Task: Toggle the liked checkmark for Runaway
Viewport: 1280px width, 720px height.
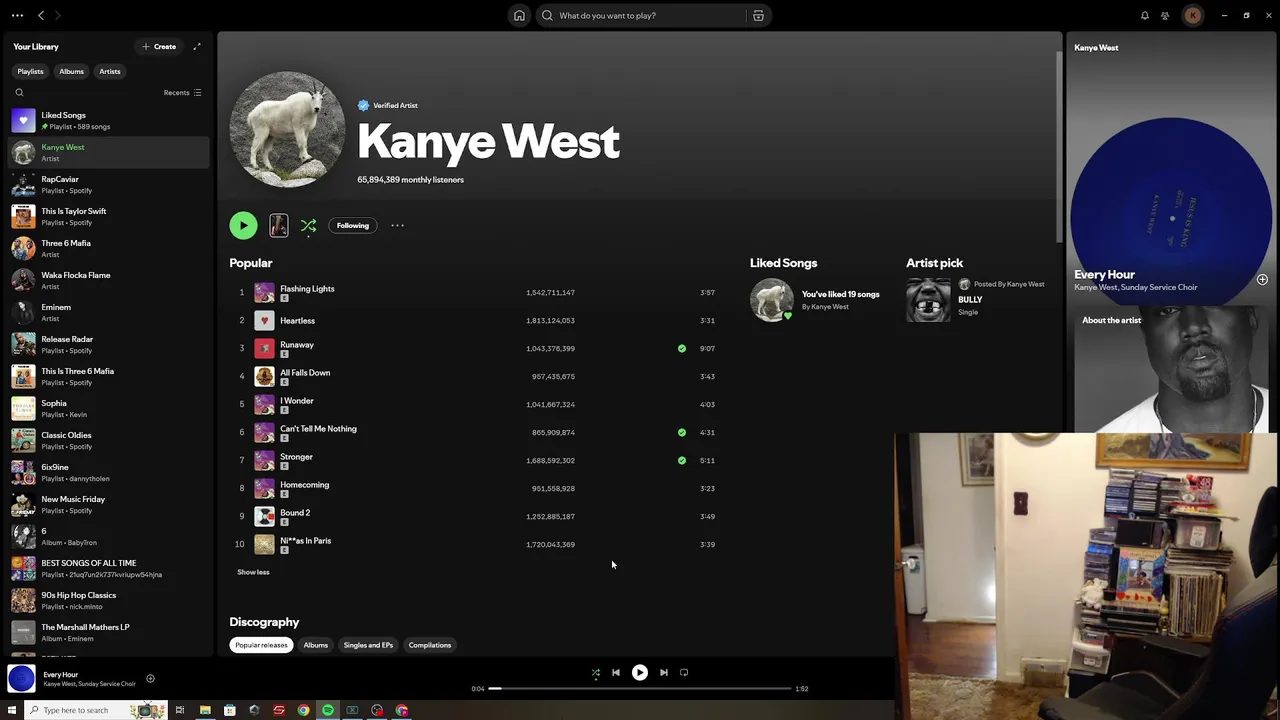Action: (682, 348)
